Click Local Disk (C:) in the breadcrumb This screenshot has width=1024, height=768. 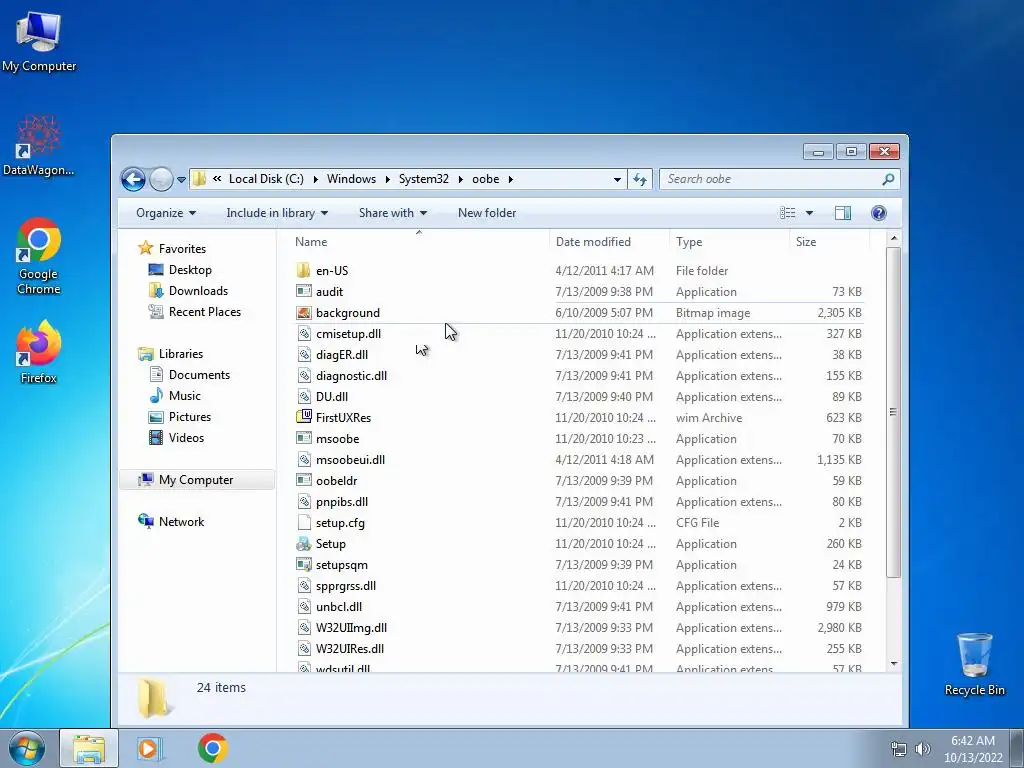266,179
